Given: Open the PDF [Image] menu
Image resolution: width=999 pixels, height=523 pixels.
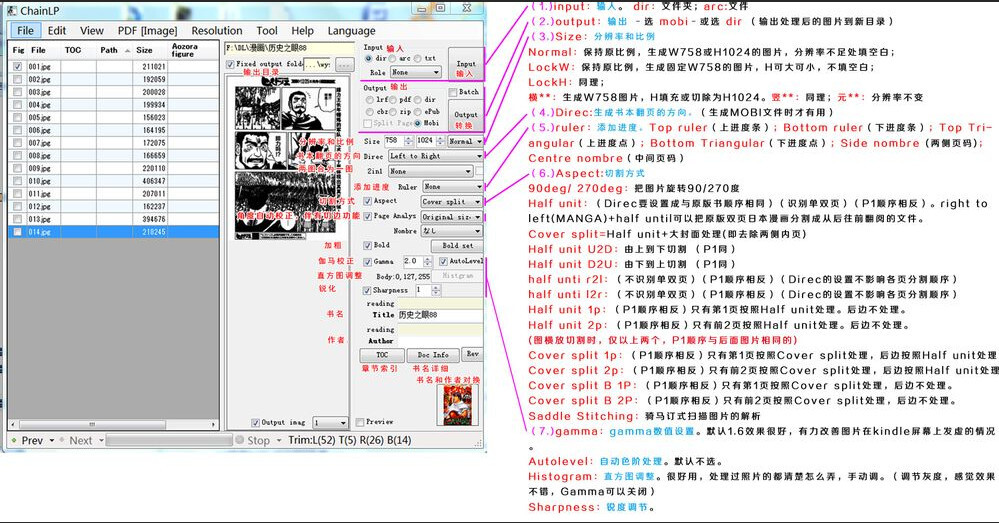Looking at the screenshot, I should tap(147, 31).
